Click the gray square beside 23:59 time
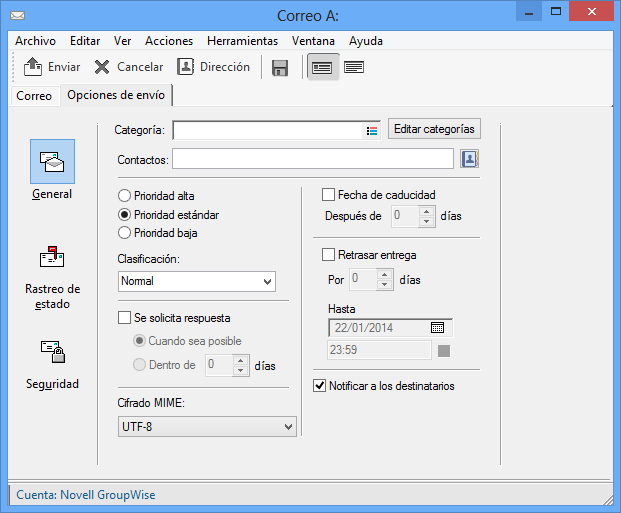 [x=444, y=351]
